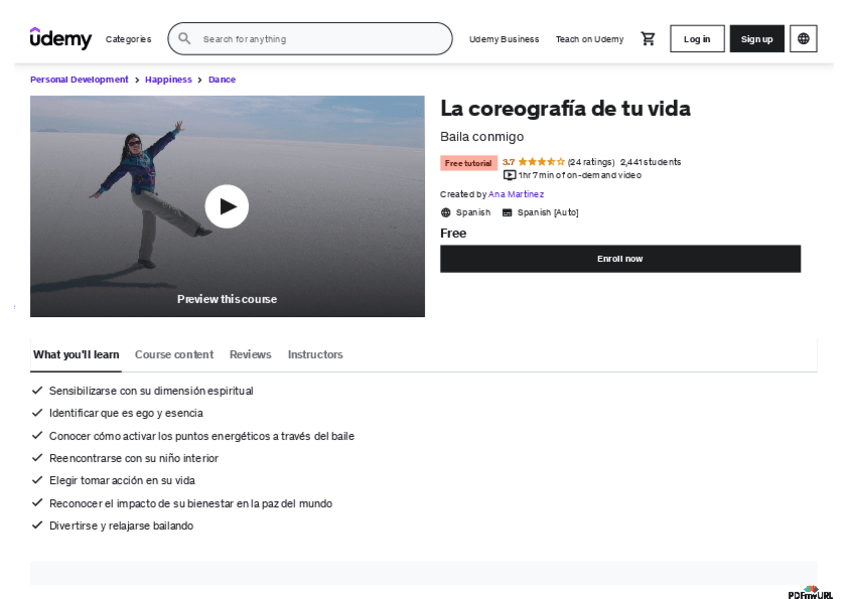Open the Reviews tab
The image size is (848, 599).
tap(249, 354)
